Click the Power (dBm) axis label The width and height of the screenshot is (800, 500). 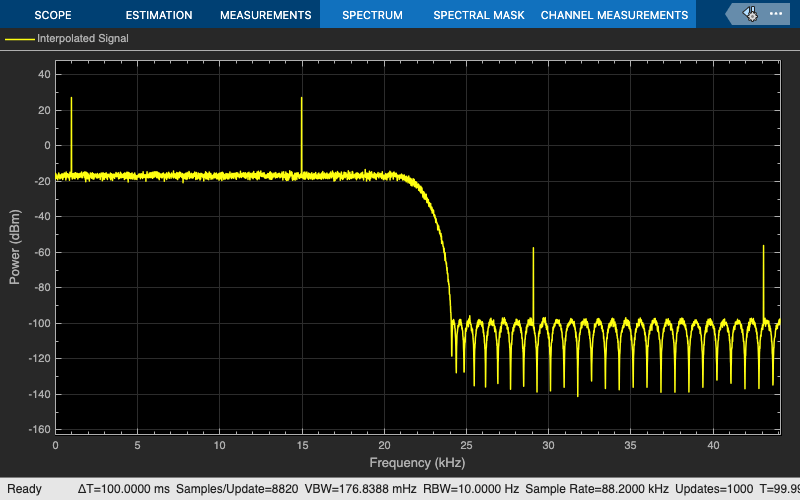tap(15, 247)
